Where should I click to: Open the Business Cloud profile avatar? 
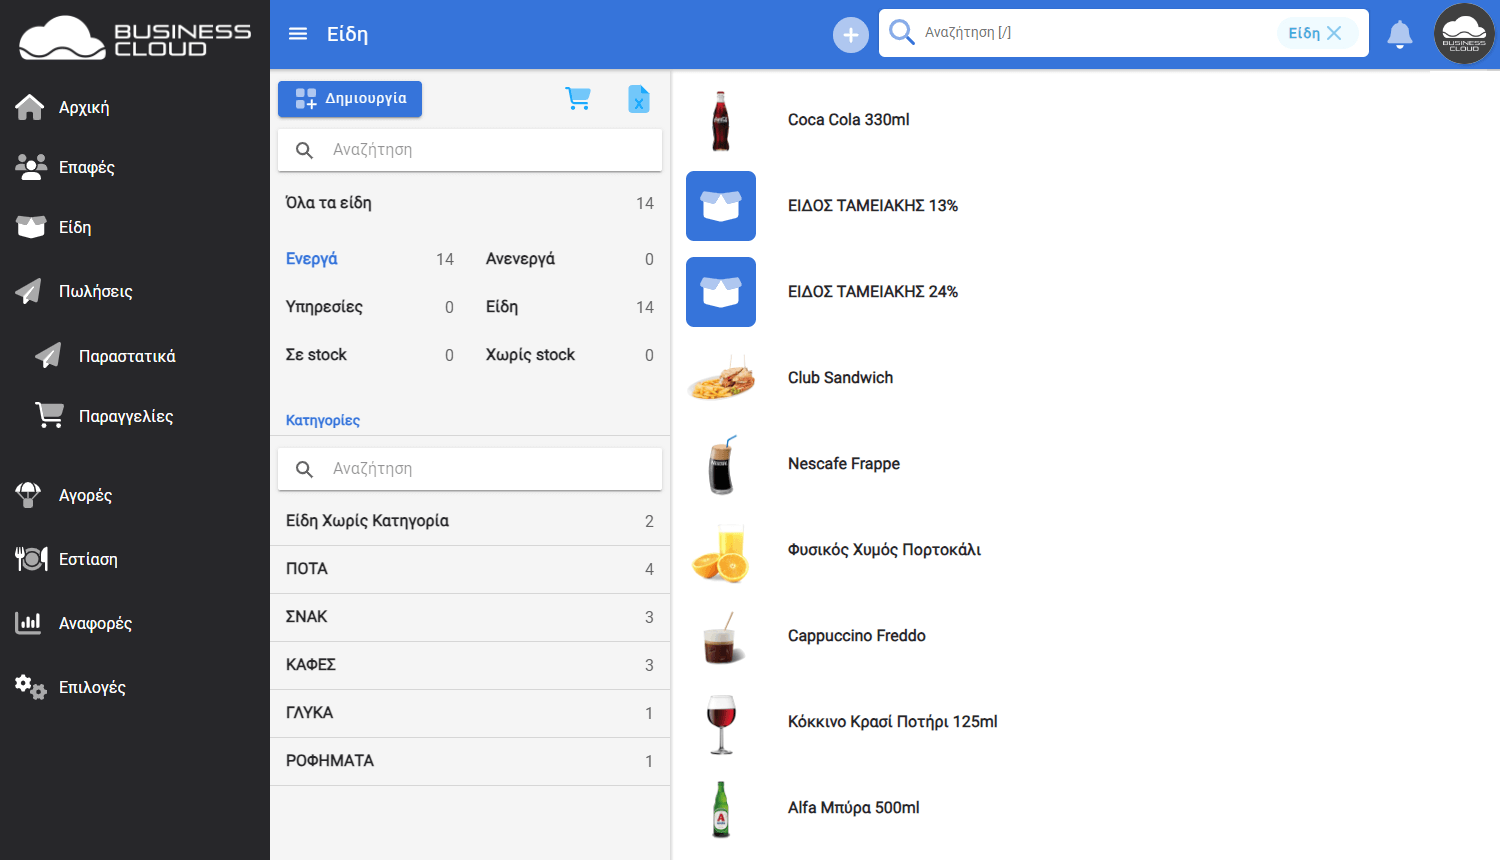[1464, 34]
